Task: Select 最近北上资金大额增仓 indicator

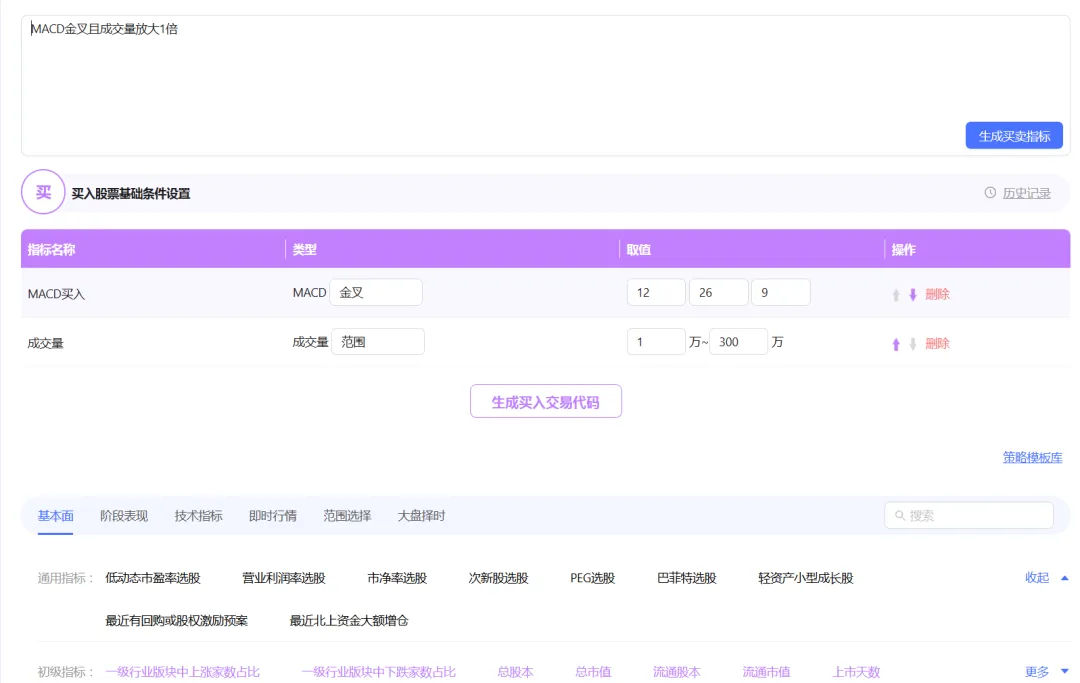Action: (349, 621)
